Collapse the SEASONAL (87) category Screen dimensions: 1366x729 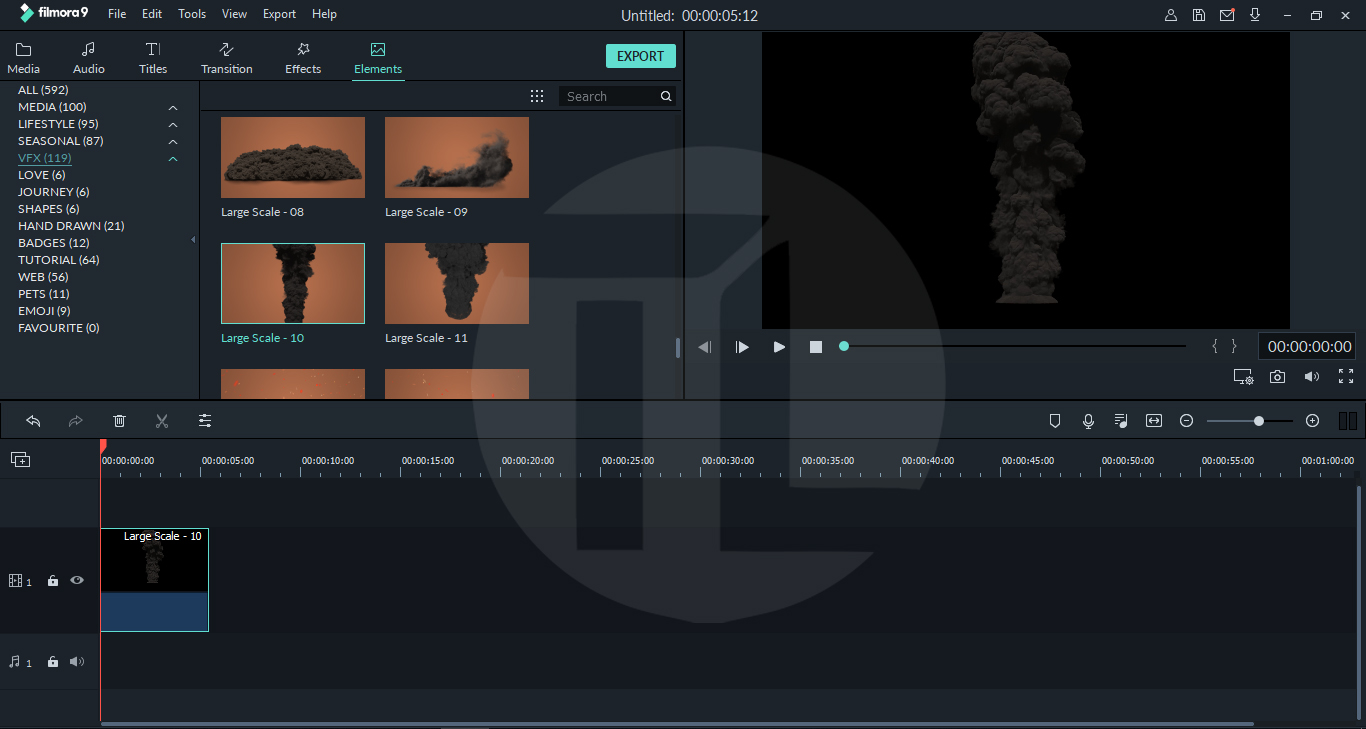173,141
